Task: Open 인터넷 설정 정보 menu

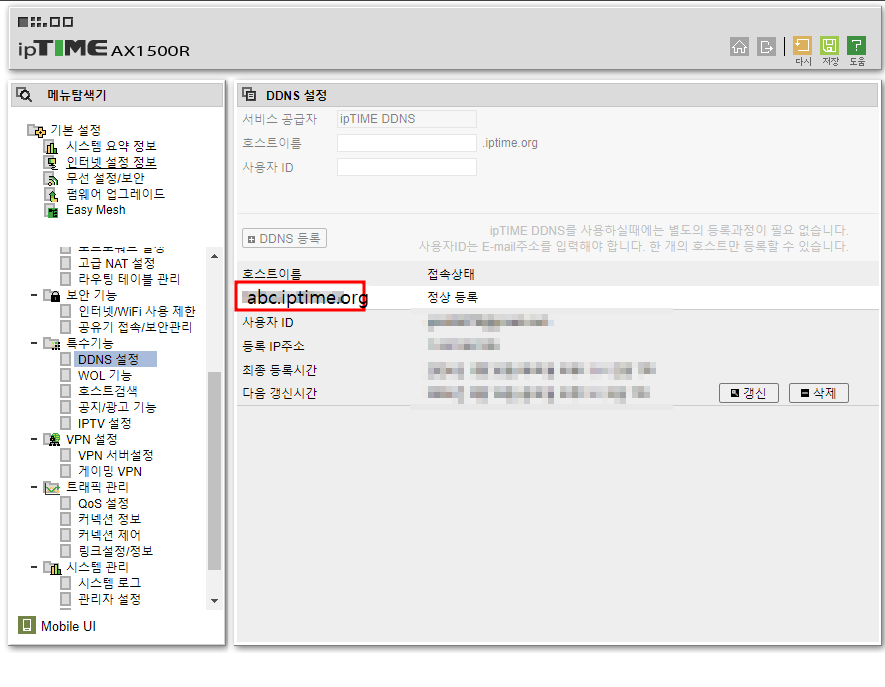Action: pyautogui.click(x=111, y=162)
